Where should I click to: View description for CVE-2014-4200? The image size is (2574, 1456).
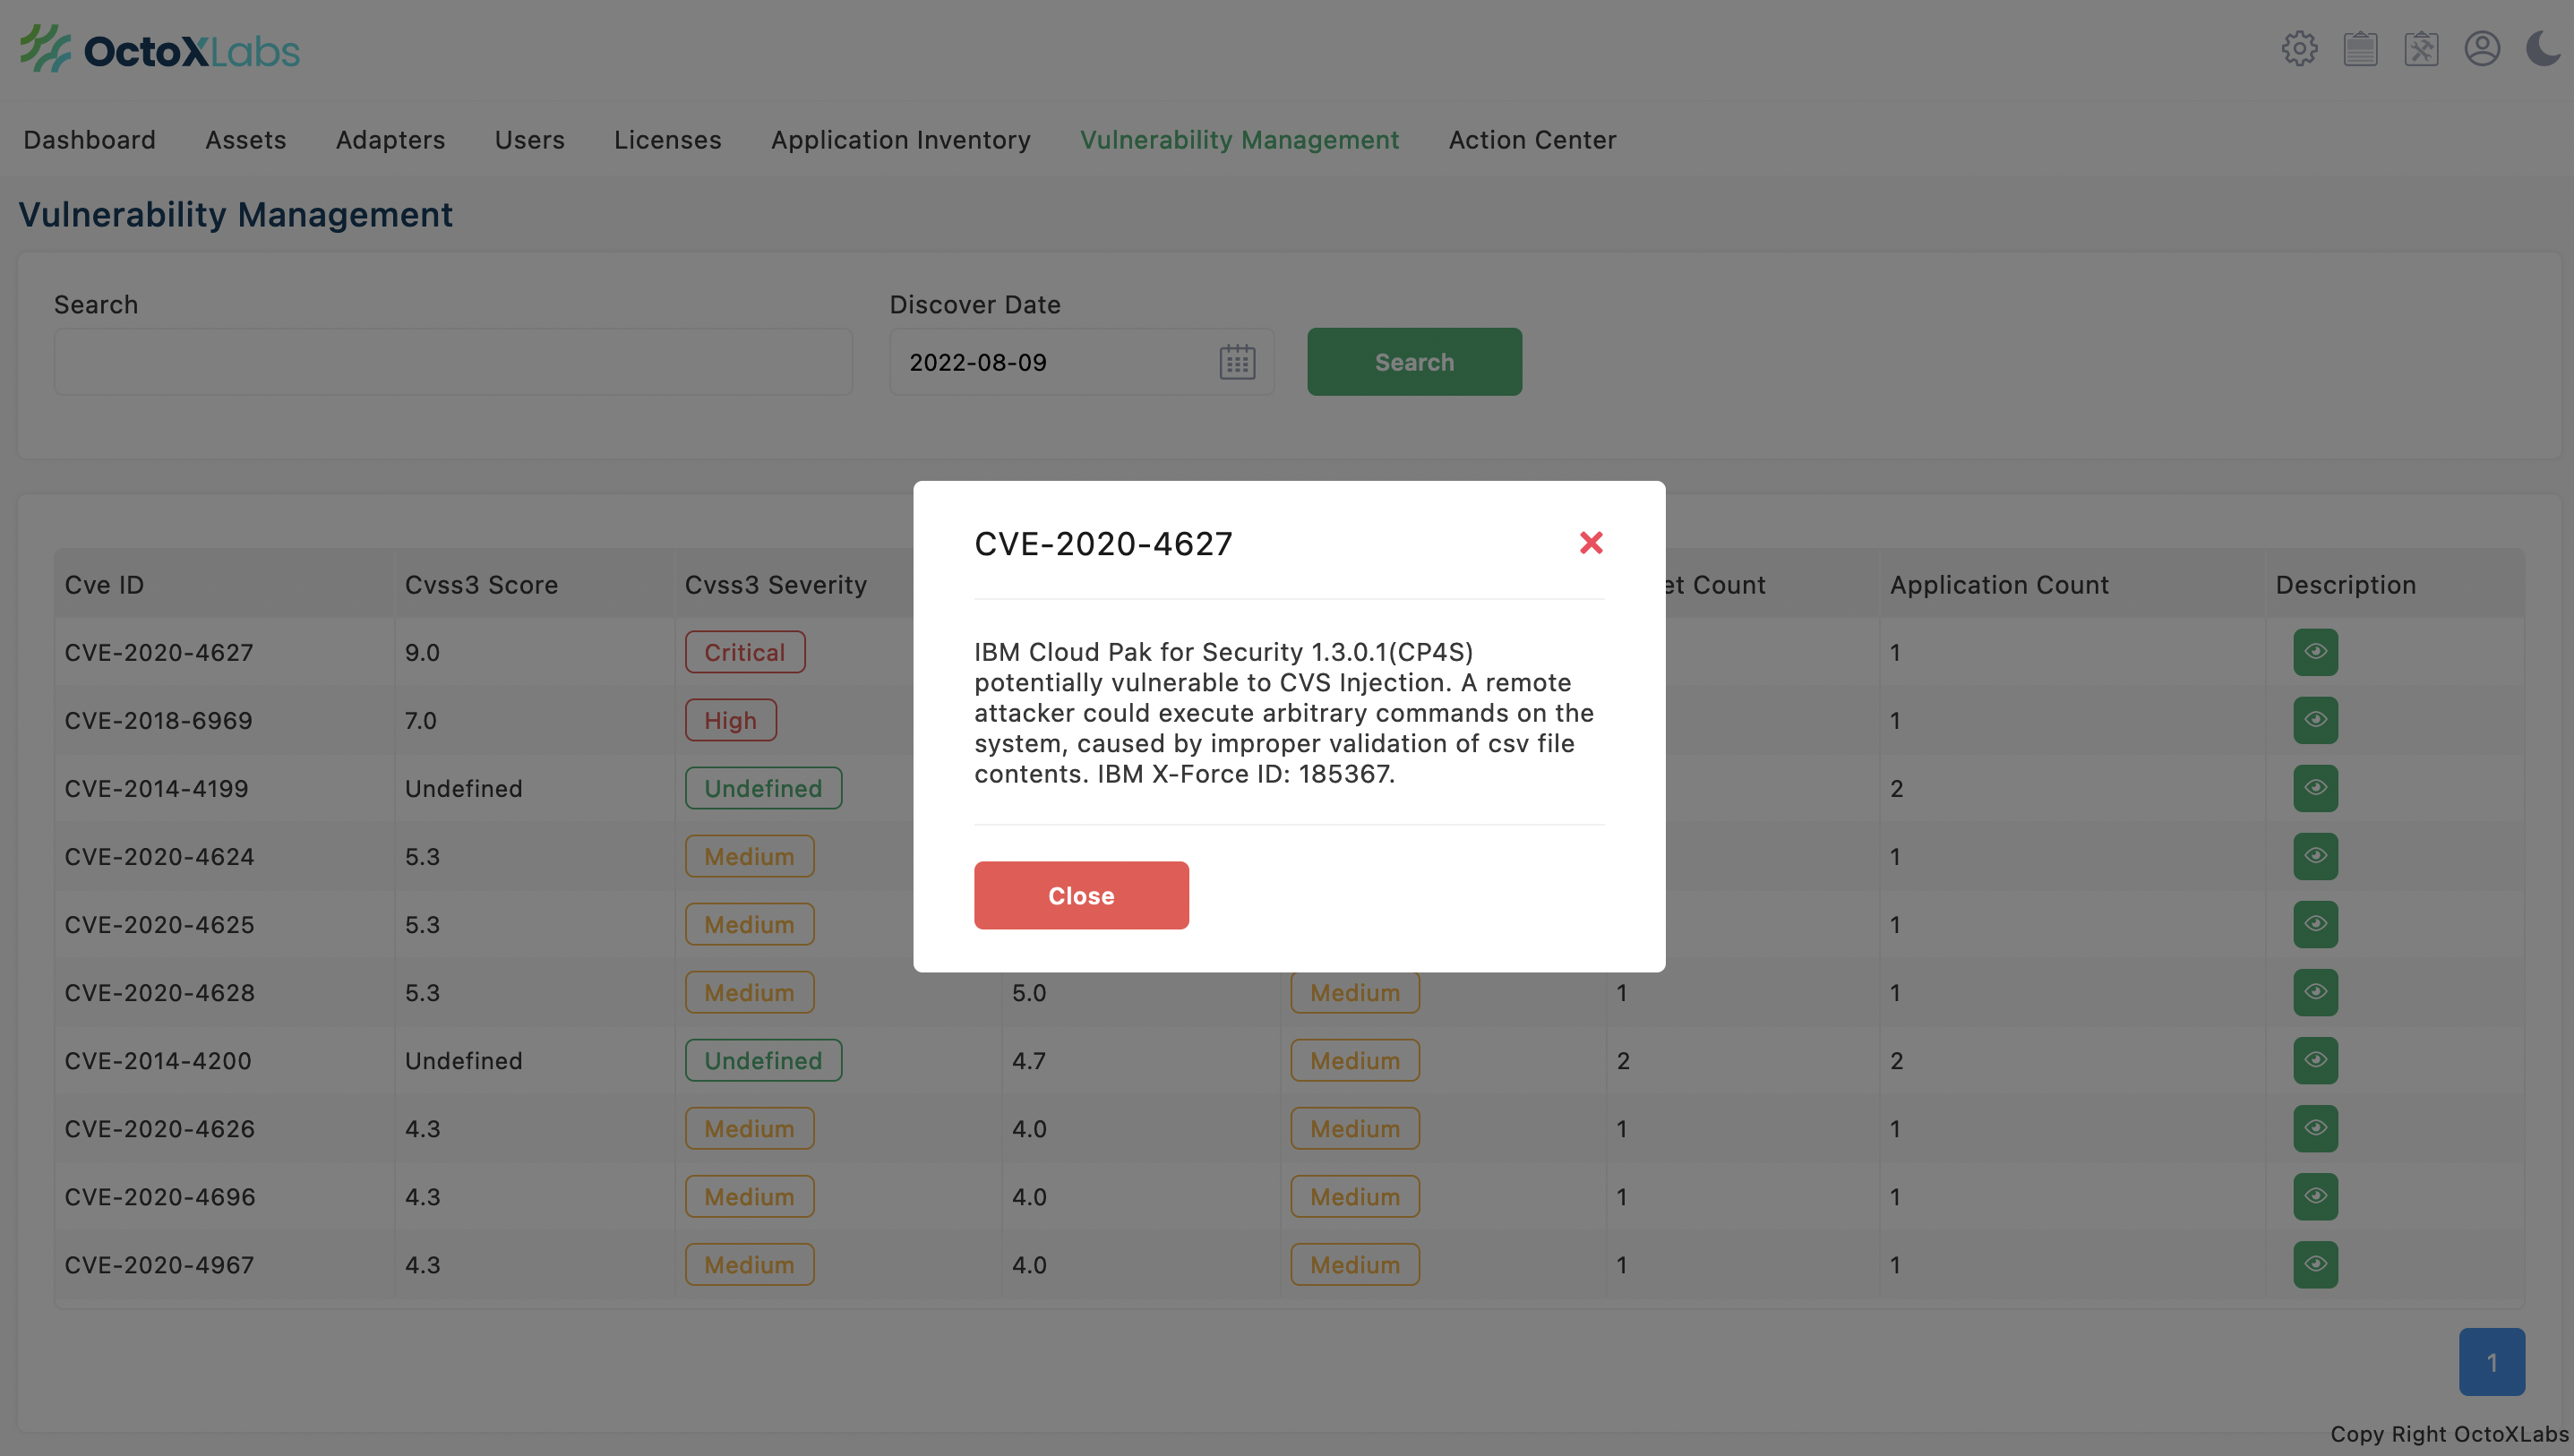(x=2315, y=1060)
